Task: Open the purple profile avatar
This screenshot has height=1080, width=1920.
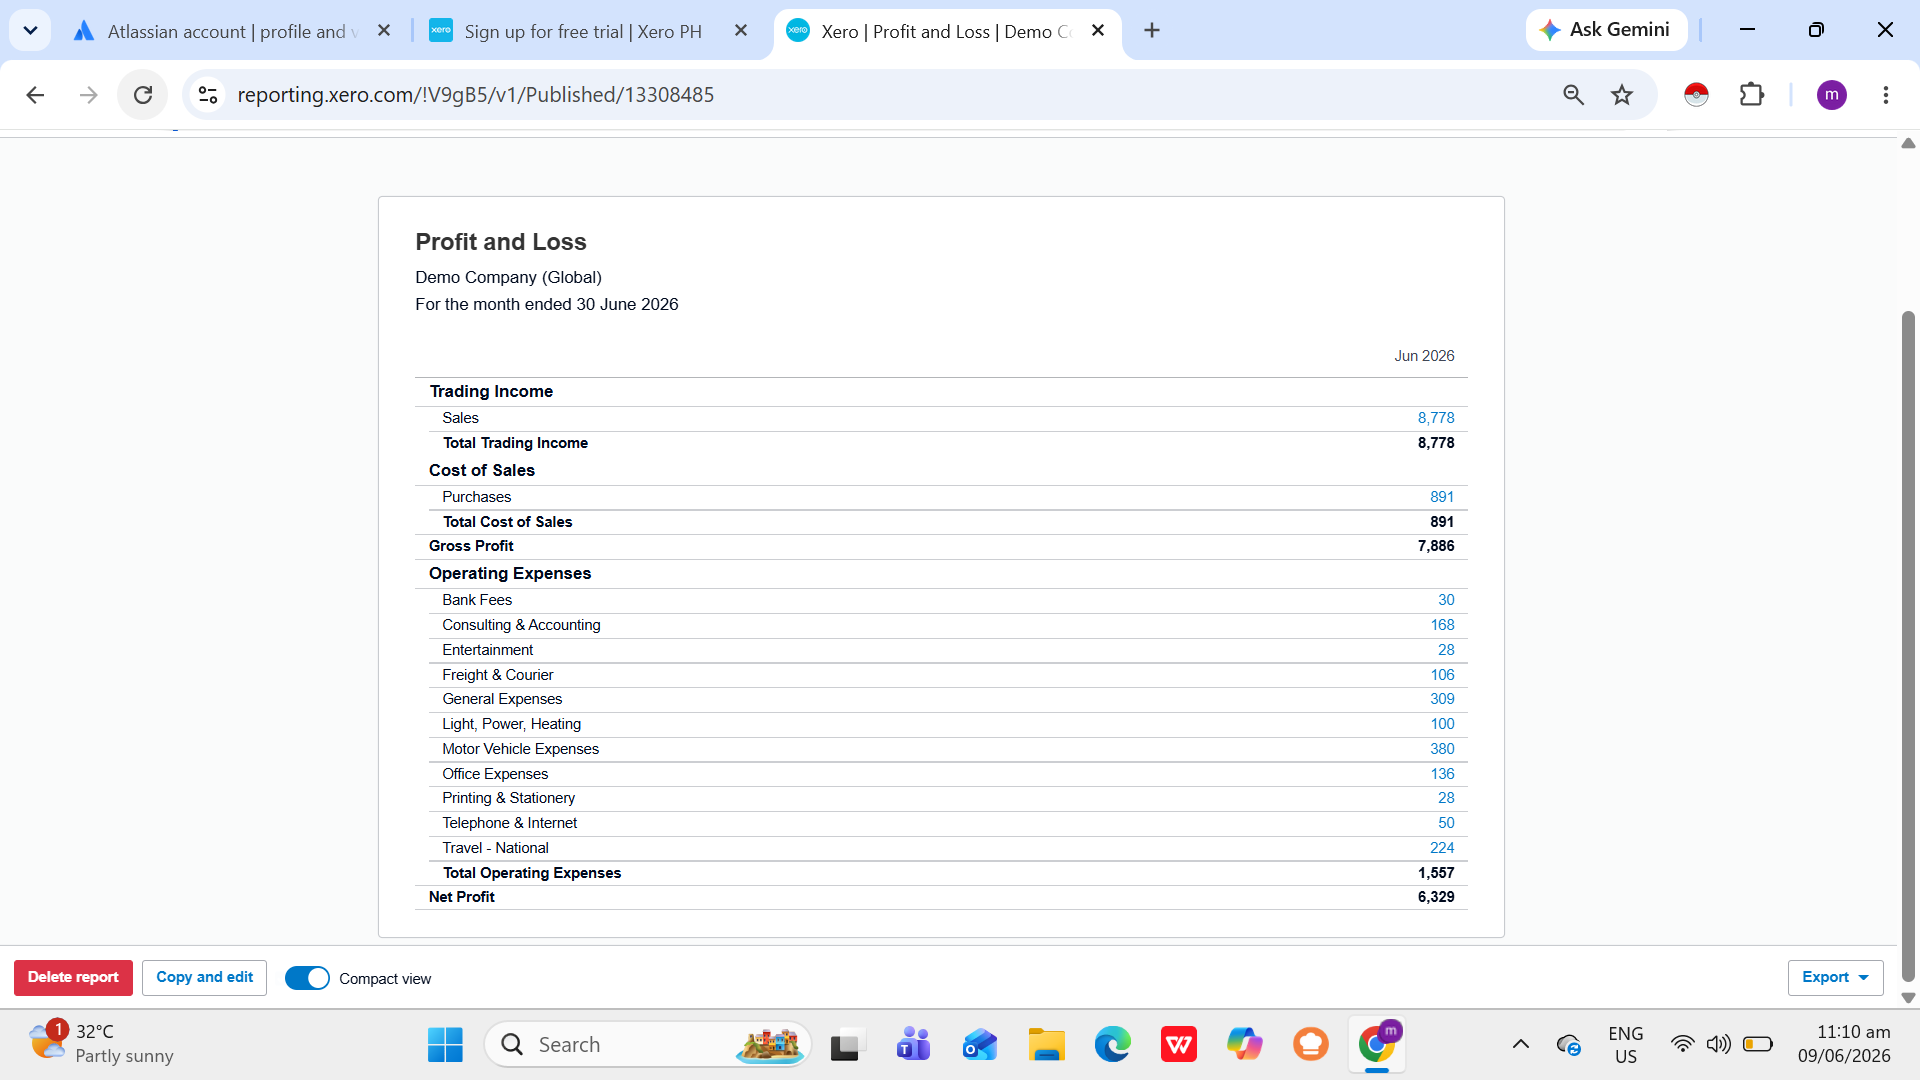Action: pyautogui.click(x=1831, y=95)
